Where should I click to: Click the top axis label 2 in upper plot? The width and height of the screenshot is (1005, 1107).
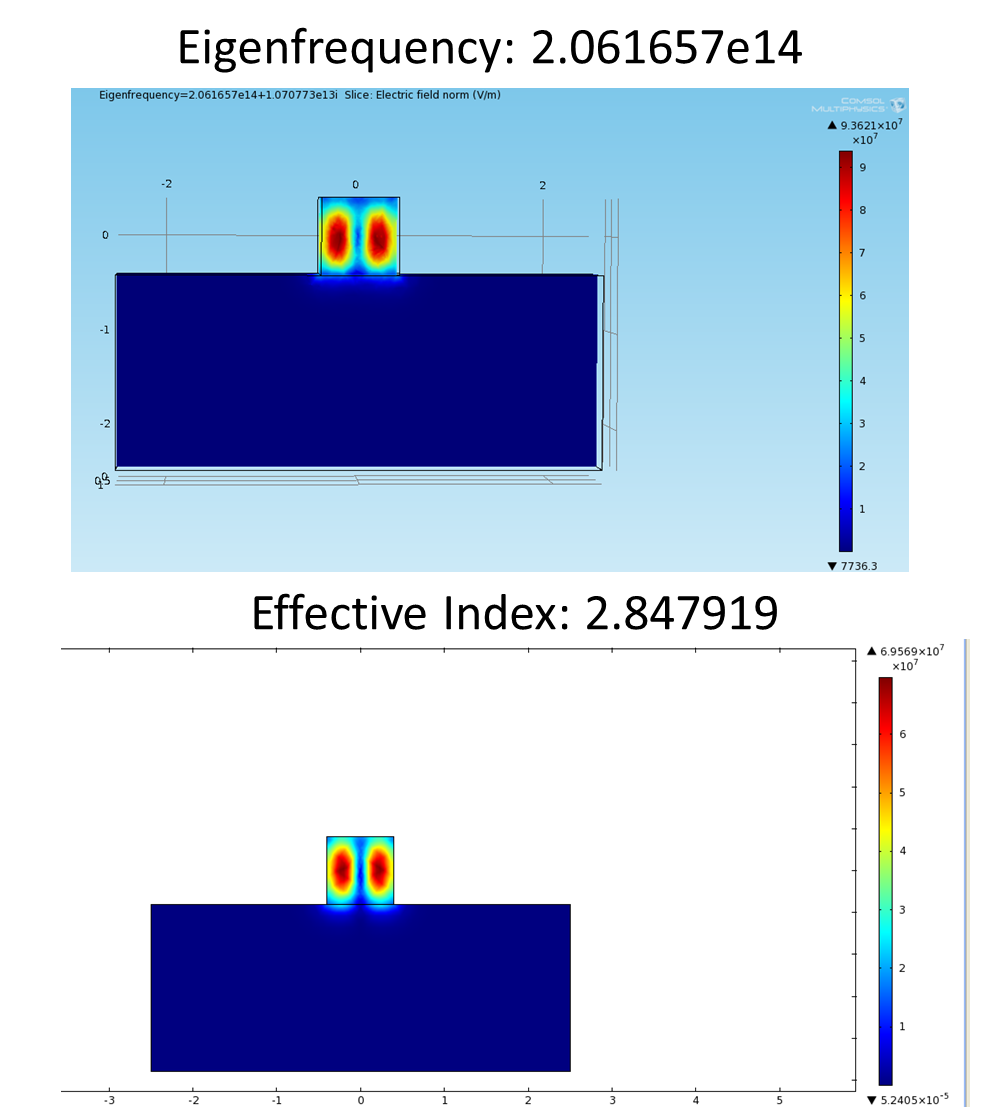click(542, 185)
